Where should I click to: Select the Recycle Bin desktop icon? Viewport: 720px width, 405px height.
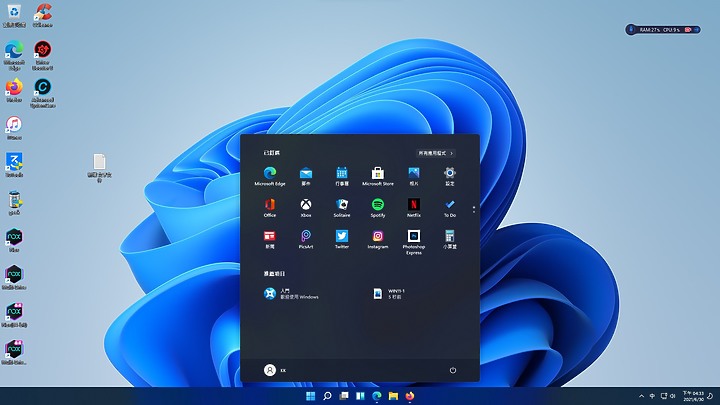point(14,16)
